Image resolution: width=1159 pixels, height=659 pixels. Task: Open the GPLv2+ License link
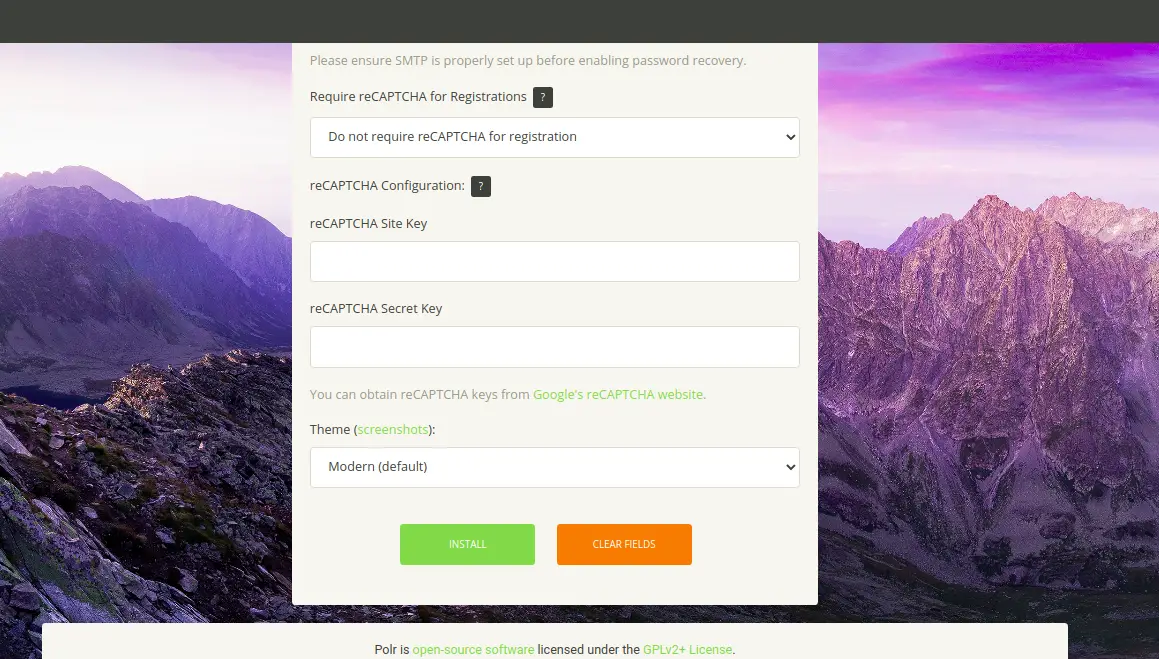click(687, 649)
